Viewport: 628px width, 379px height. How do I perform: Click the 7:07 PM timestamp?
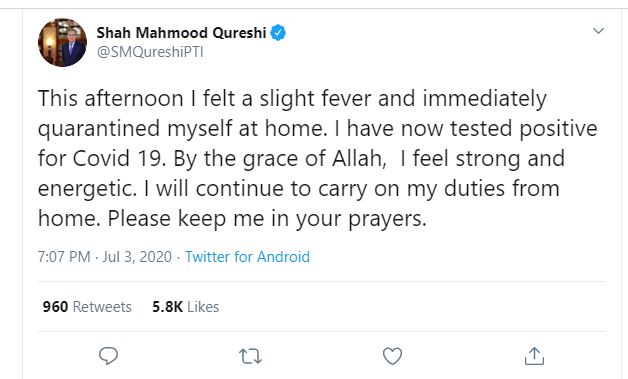64,257
